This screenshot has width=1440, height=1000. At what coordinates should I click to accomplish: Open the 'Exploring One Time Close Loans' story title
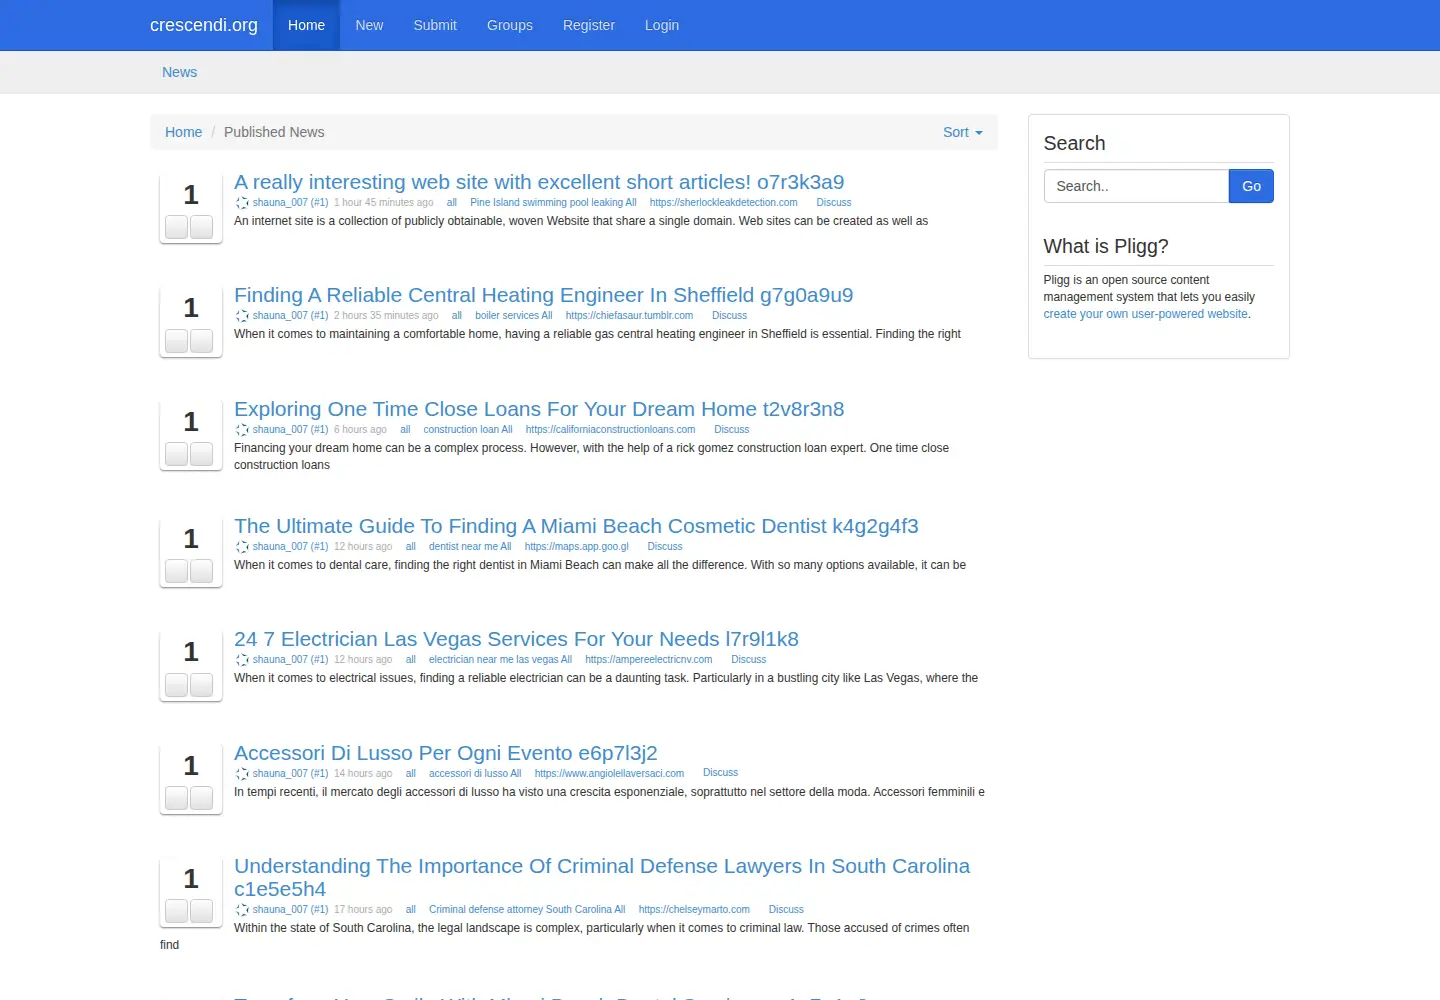click(x=539, y=409)
